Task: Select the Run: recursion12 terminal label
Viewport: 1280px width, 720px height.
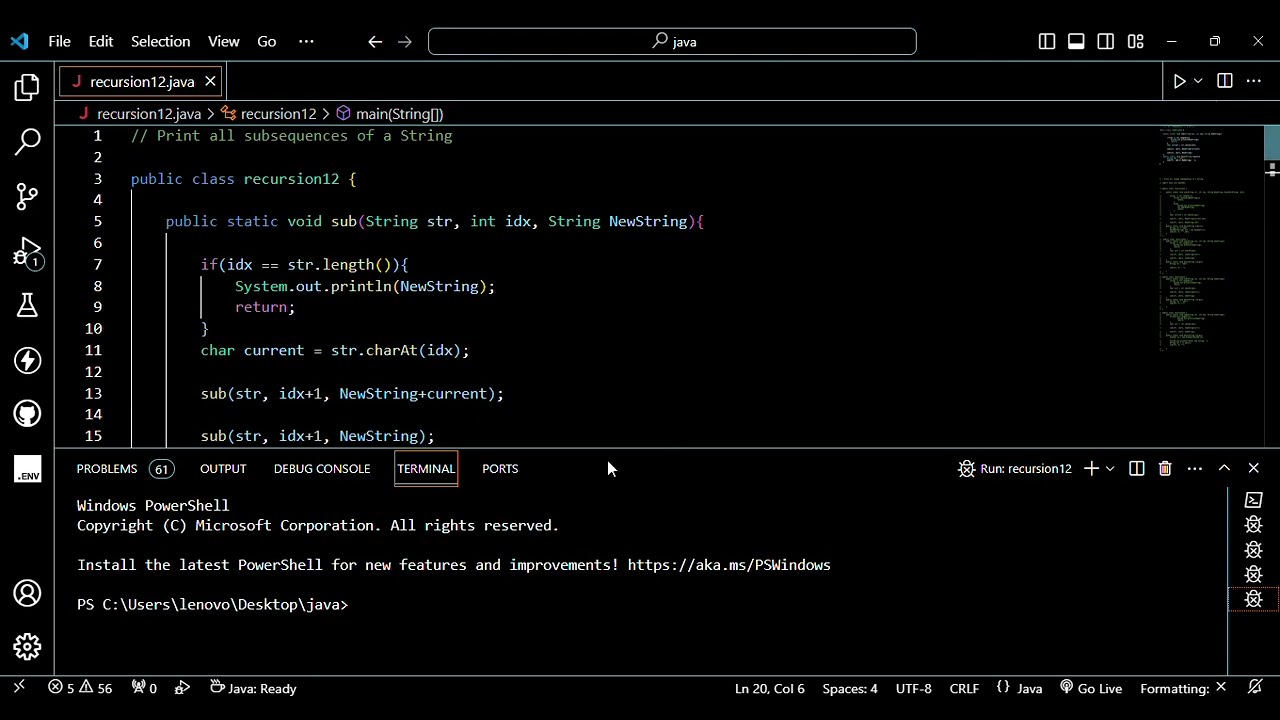Action: point(1015,468)
